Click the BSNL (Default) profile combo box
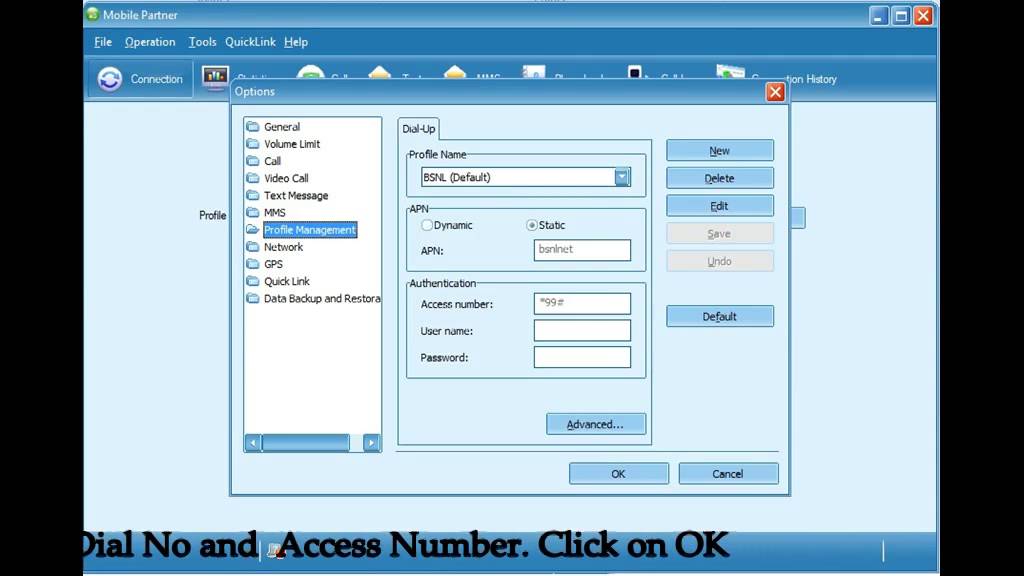 point(526,177)
